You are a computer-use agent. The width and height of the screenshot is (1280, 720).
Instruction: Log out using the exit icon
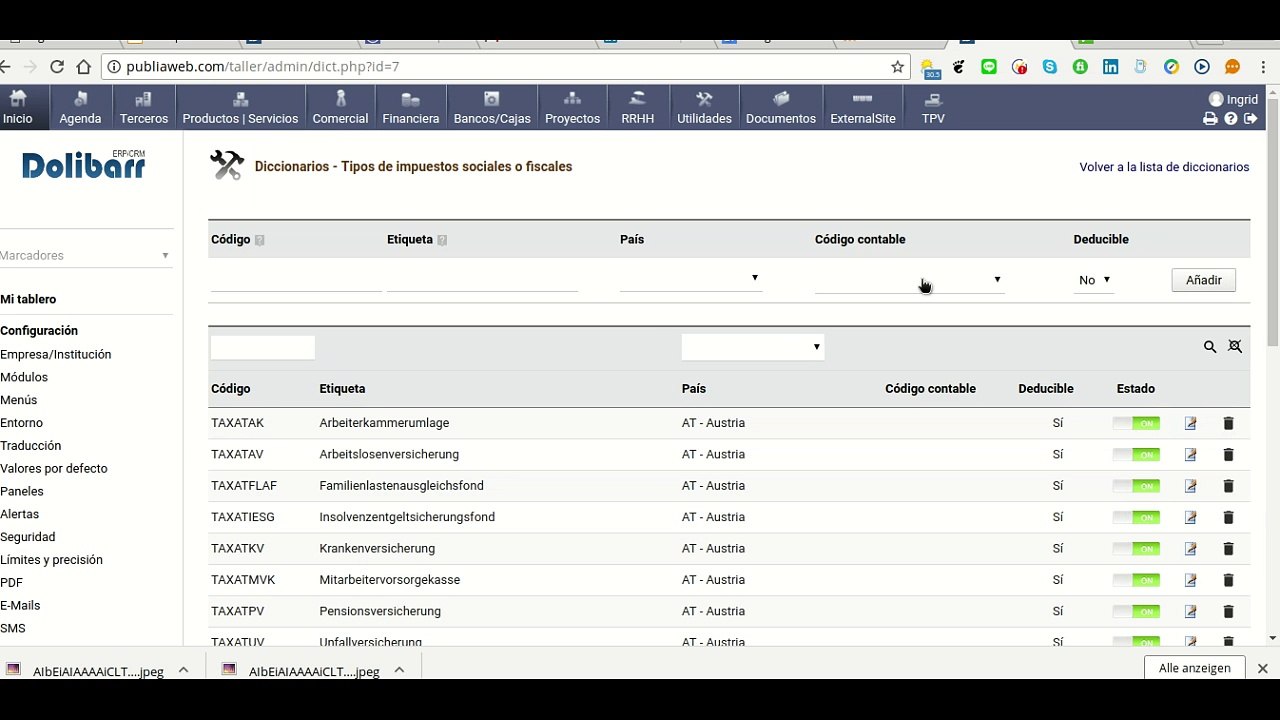coord(1250,118)
